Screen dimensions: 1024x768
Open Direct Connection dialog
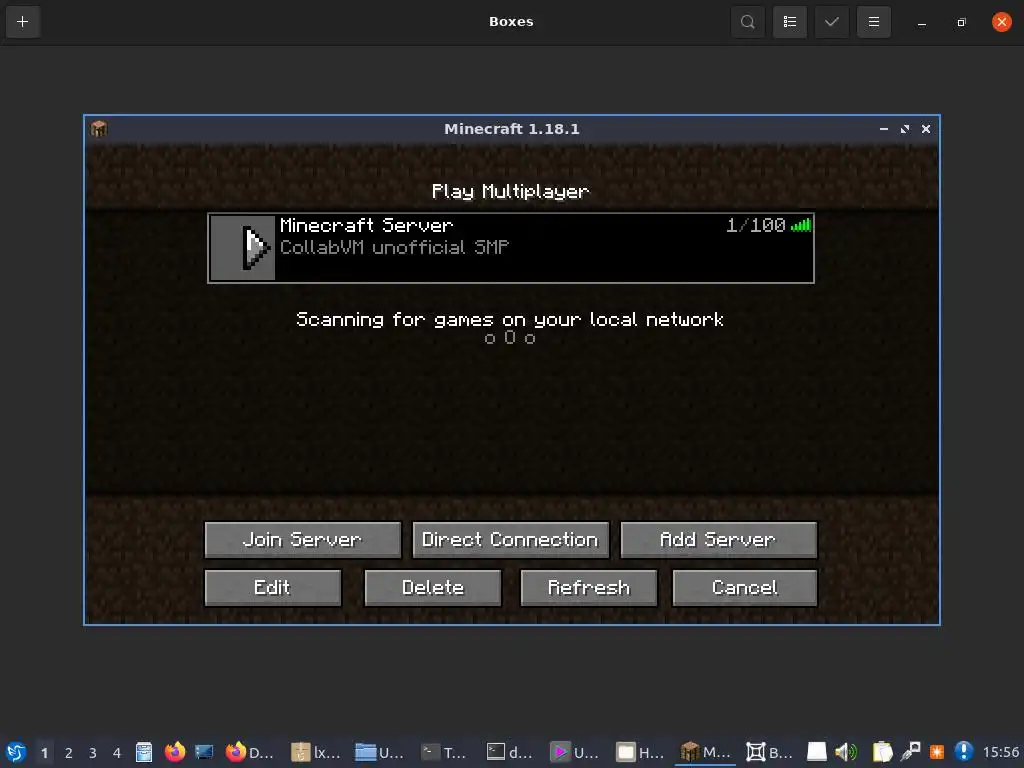[x=510, y=539]
